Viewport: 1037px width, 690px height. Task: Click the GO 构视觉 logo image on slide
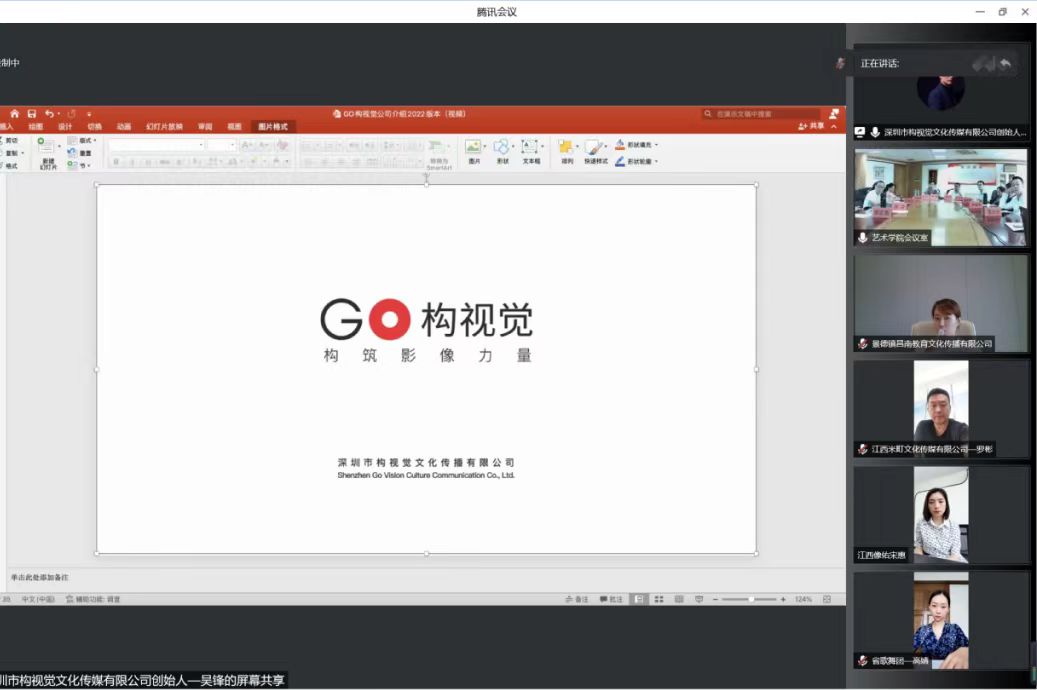click(x=427, y=329)
